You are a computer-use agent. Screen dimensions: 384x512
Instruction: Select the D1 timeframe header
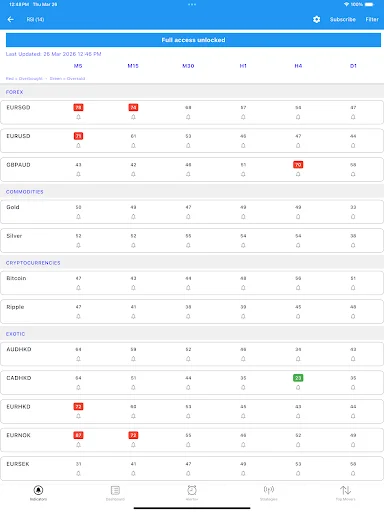353,66
